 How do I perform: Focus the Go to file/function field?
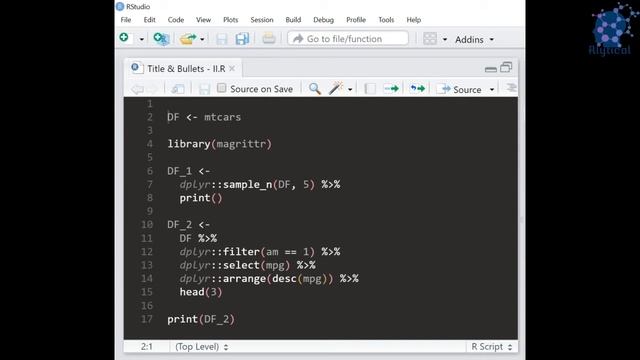click(348, 38)
